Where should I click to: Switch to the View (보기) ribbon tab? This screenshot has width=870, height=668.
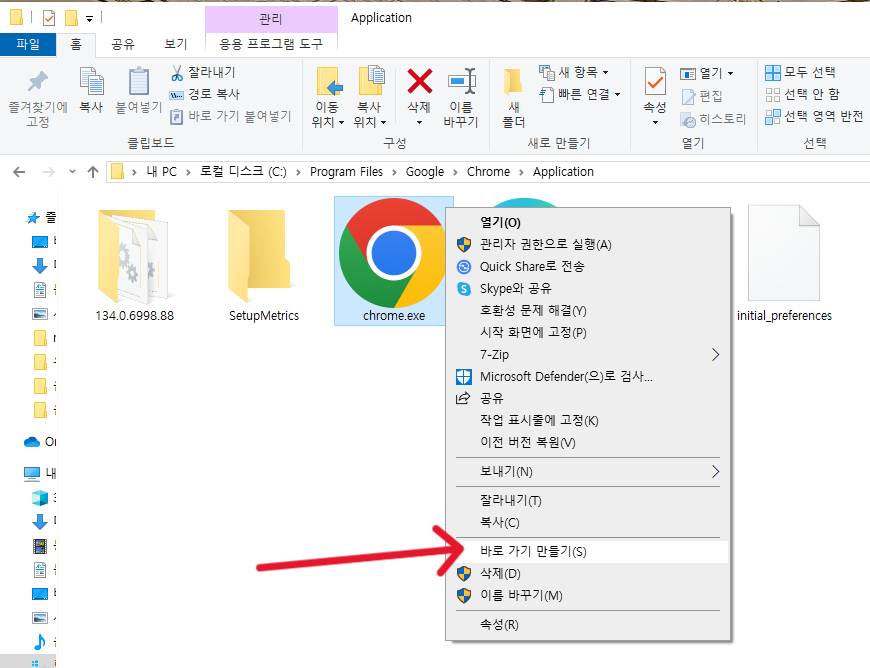175,44
